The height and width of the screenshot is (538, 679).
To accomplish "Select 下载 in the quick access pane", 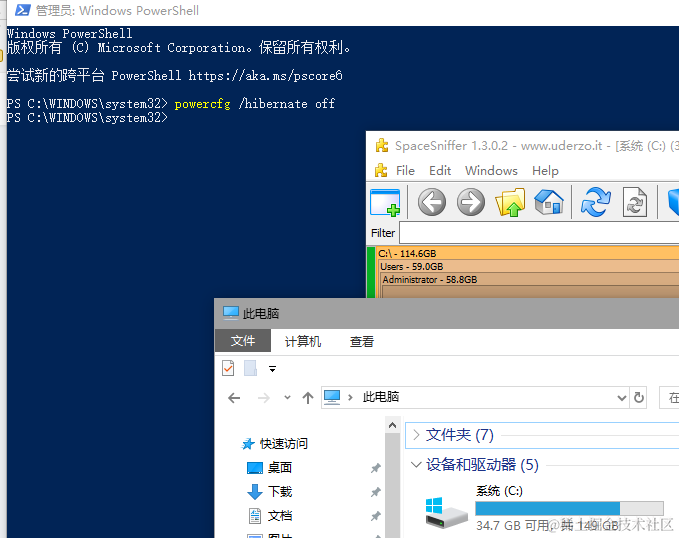I will 280,492.
